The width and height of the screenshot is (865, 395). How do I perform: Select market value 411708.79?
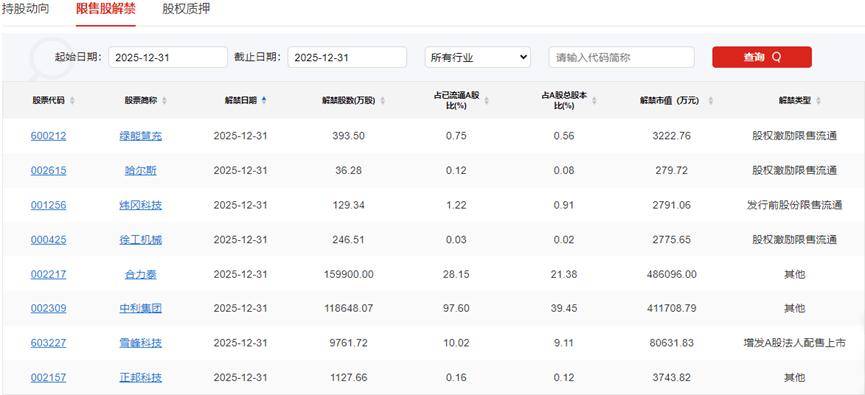click(671, 308)
